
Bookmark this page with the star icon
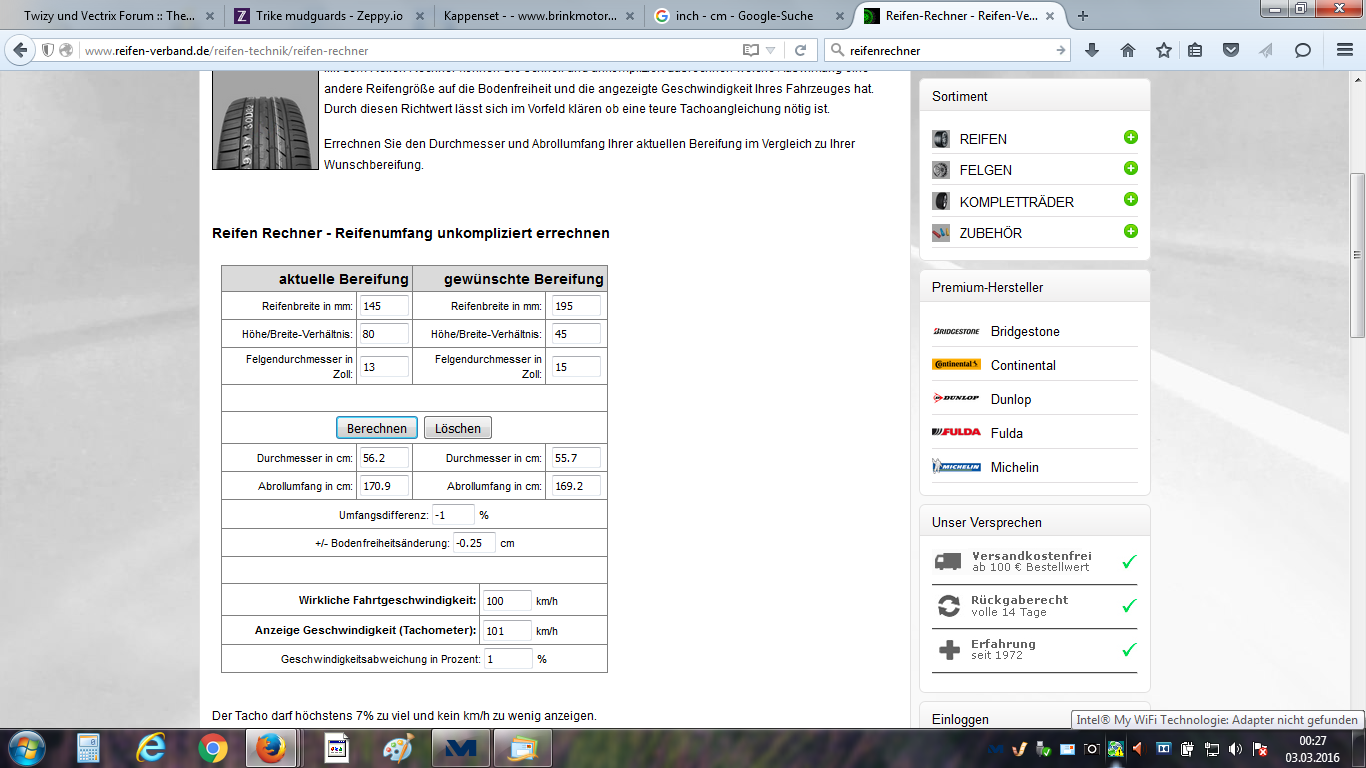coord(1163,50)
